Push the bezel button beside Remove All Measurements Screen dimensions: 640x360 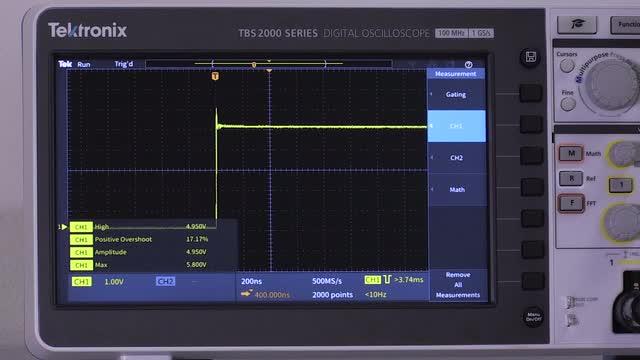click(533, 281)
